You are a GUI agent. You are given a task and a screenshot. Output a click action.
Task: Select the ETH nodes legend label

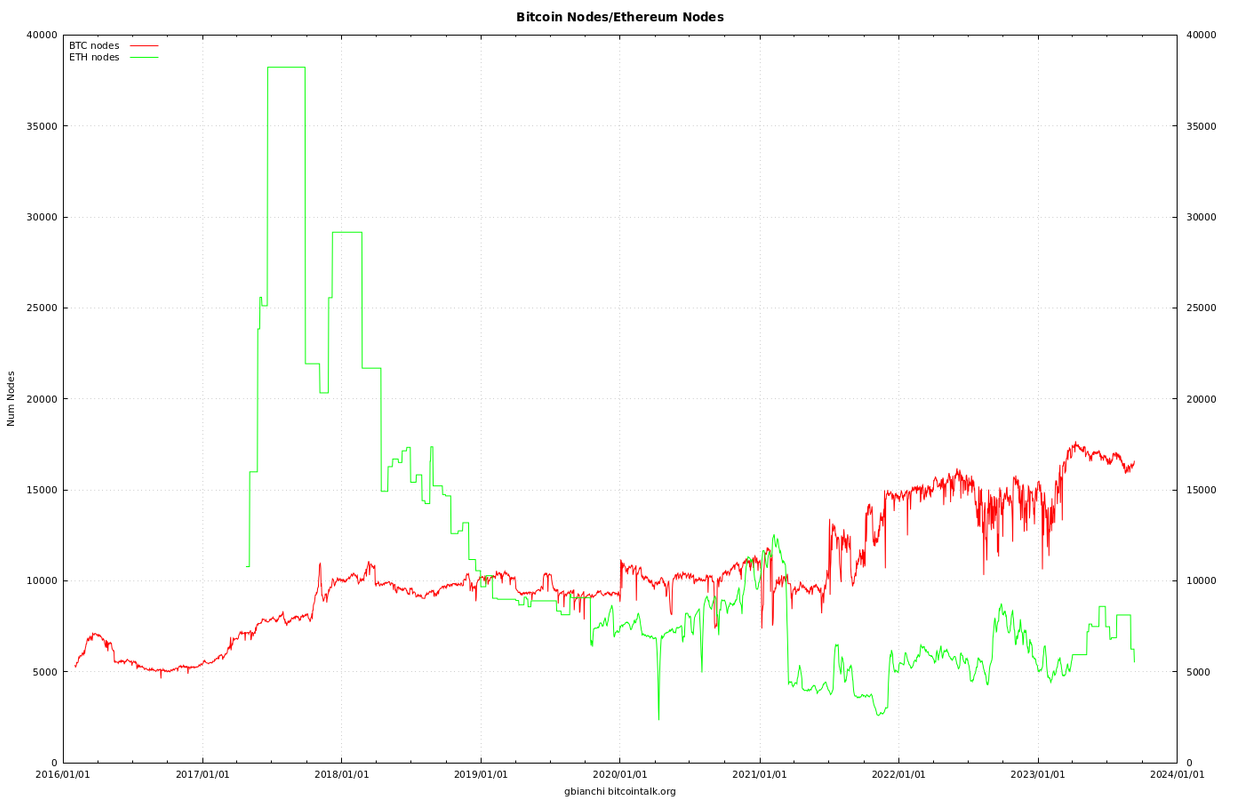point(94,58)
